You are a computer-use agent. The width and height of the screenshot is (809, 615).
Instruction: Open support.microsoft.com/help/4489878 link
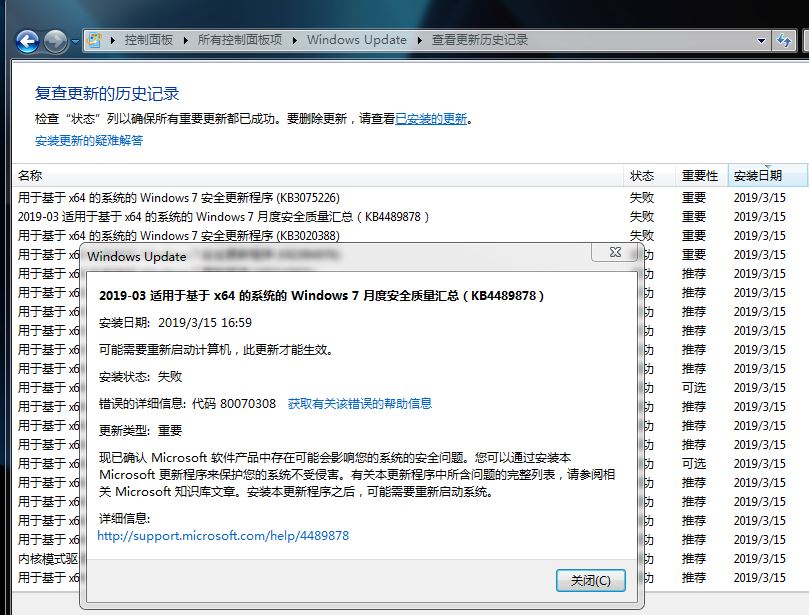click(x=223, y=536)
